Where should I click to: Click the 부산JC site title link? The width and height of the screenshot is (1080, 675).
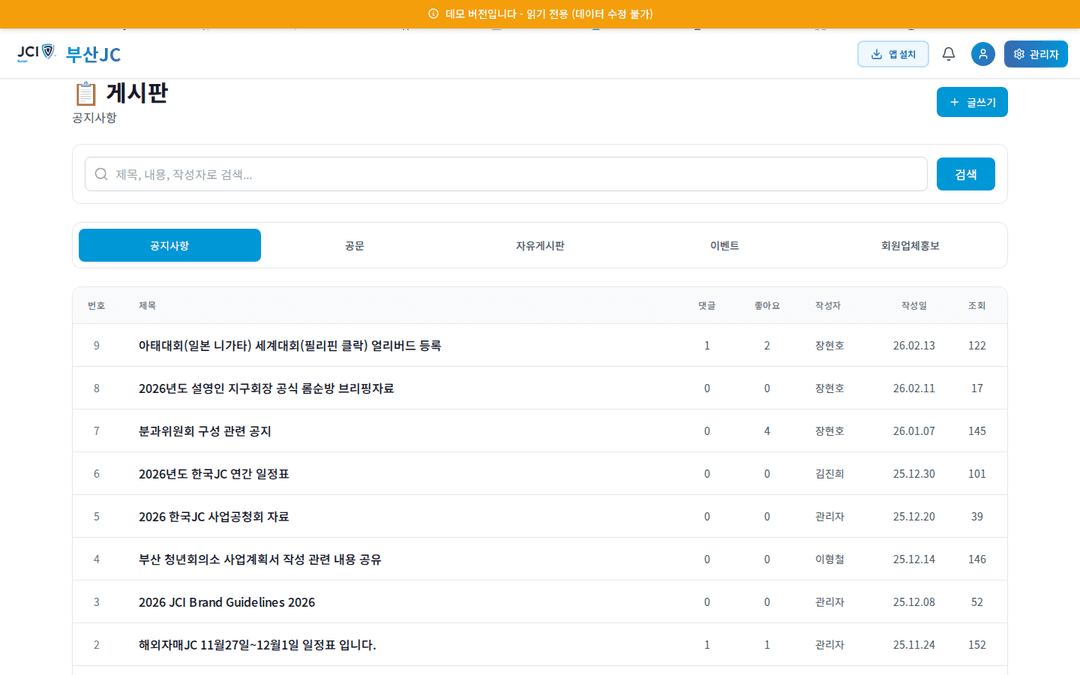(x=93, y=54)
